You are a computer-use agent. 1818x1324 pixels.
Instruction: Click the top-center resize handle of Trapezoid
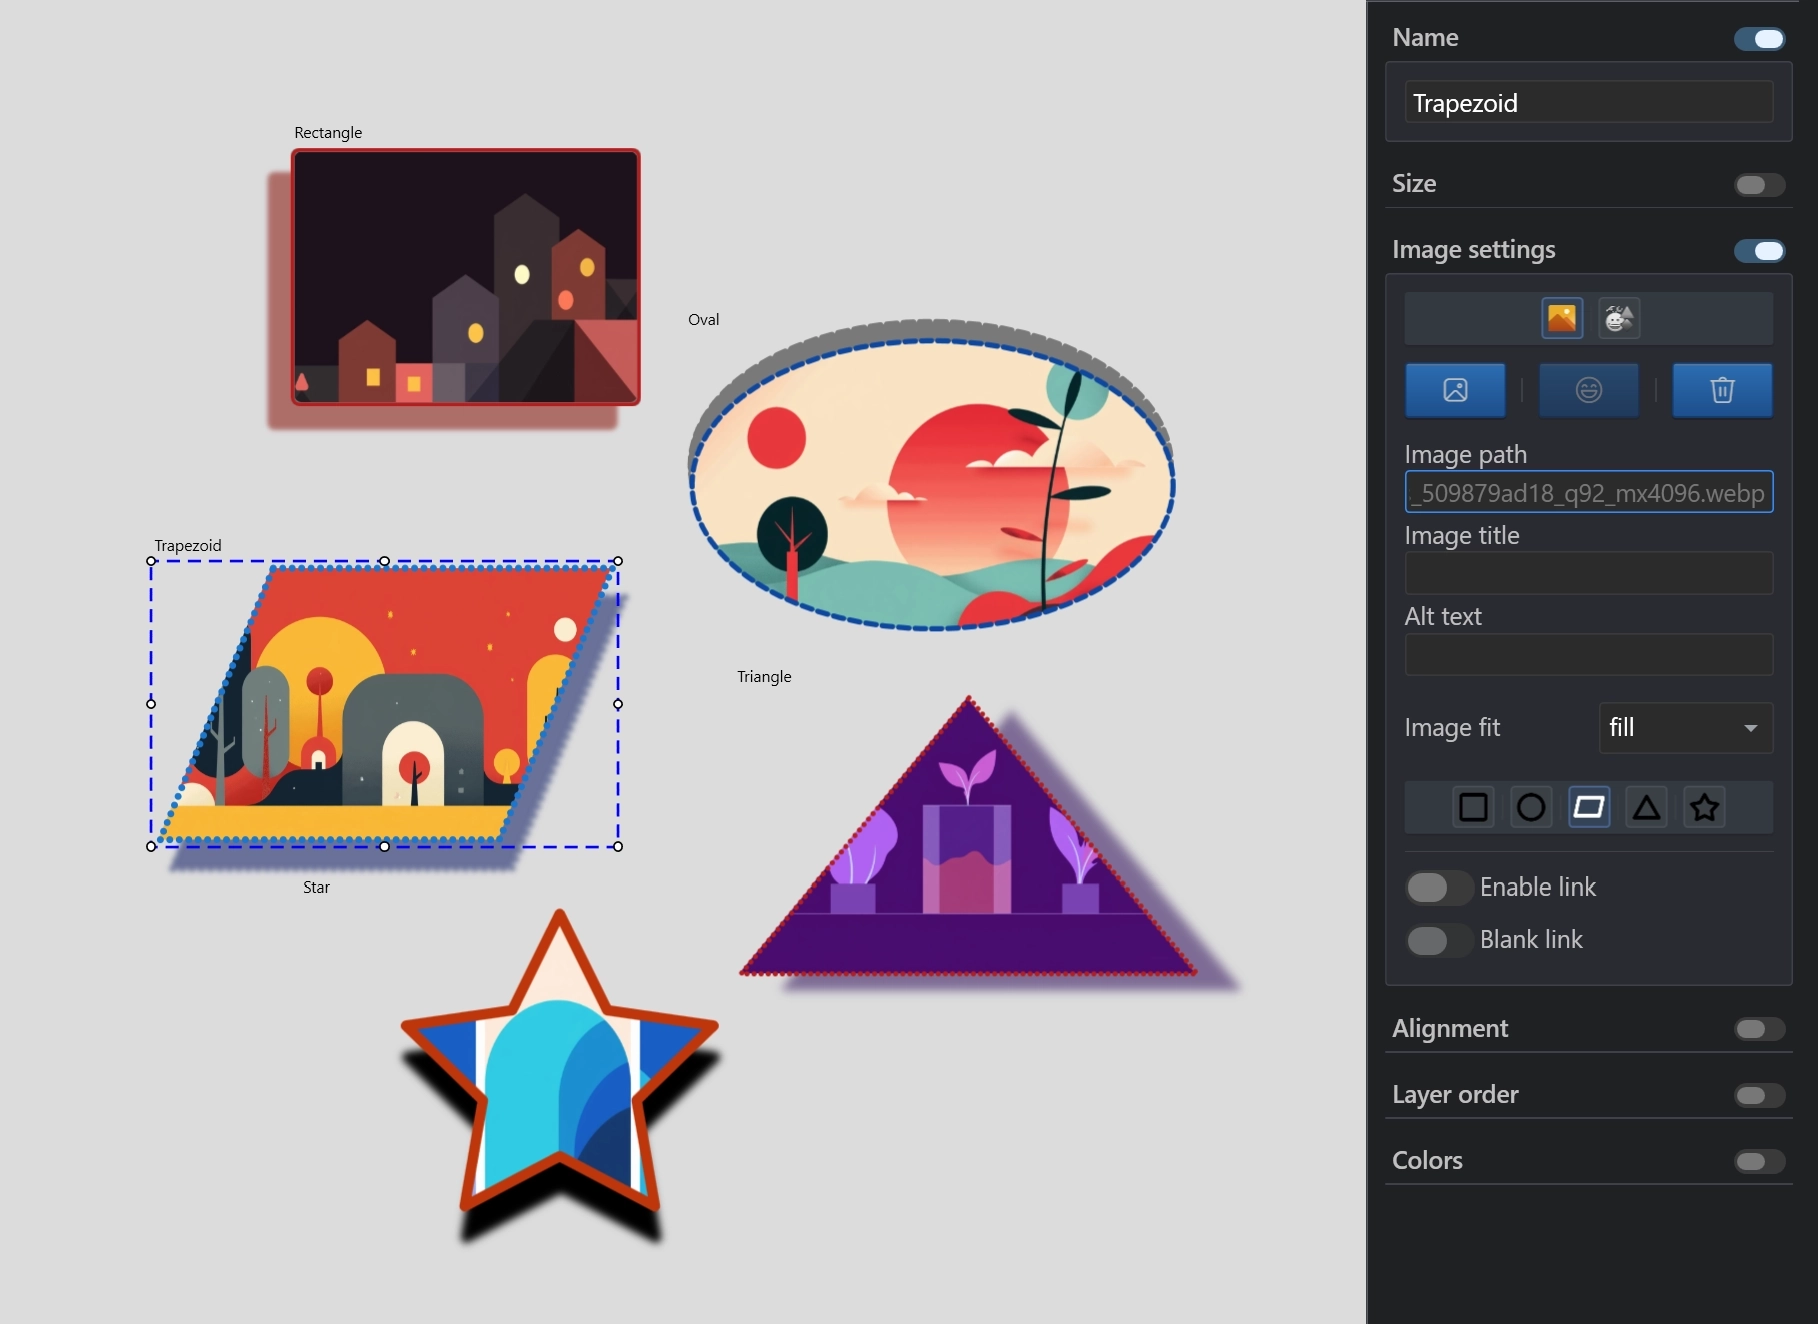click(x=385, y=561)
